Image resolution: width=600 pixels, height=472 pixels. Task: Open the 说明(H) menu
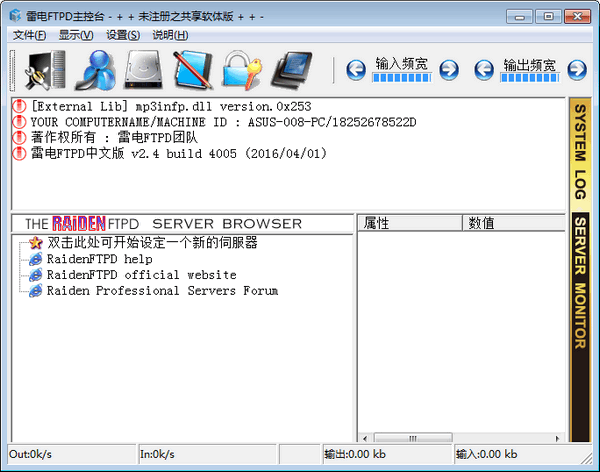(170, 35)
